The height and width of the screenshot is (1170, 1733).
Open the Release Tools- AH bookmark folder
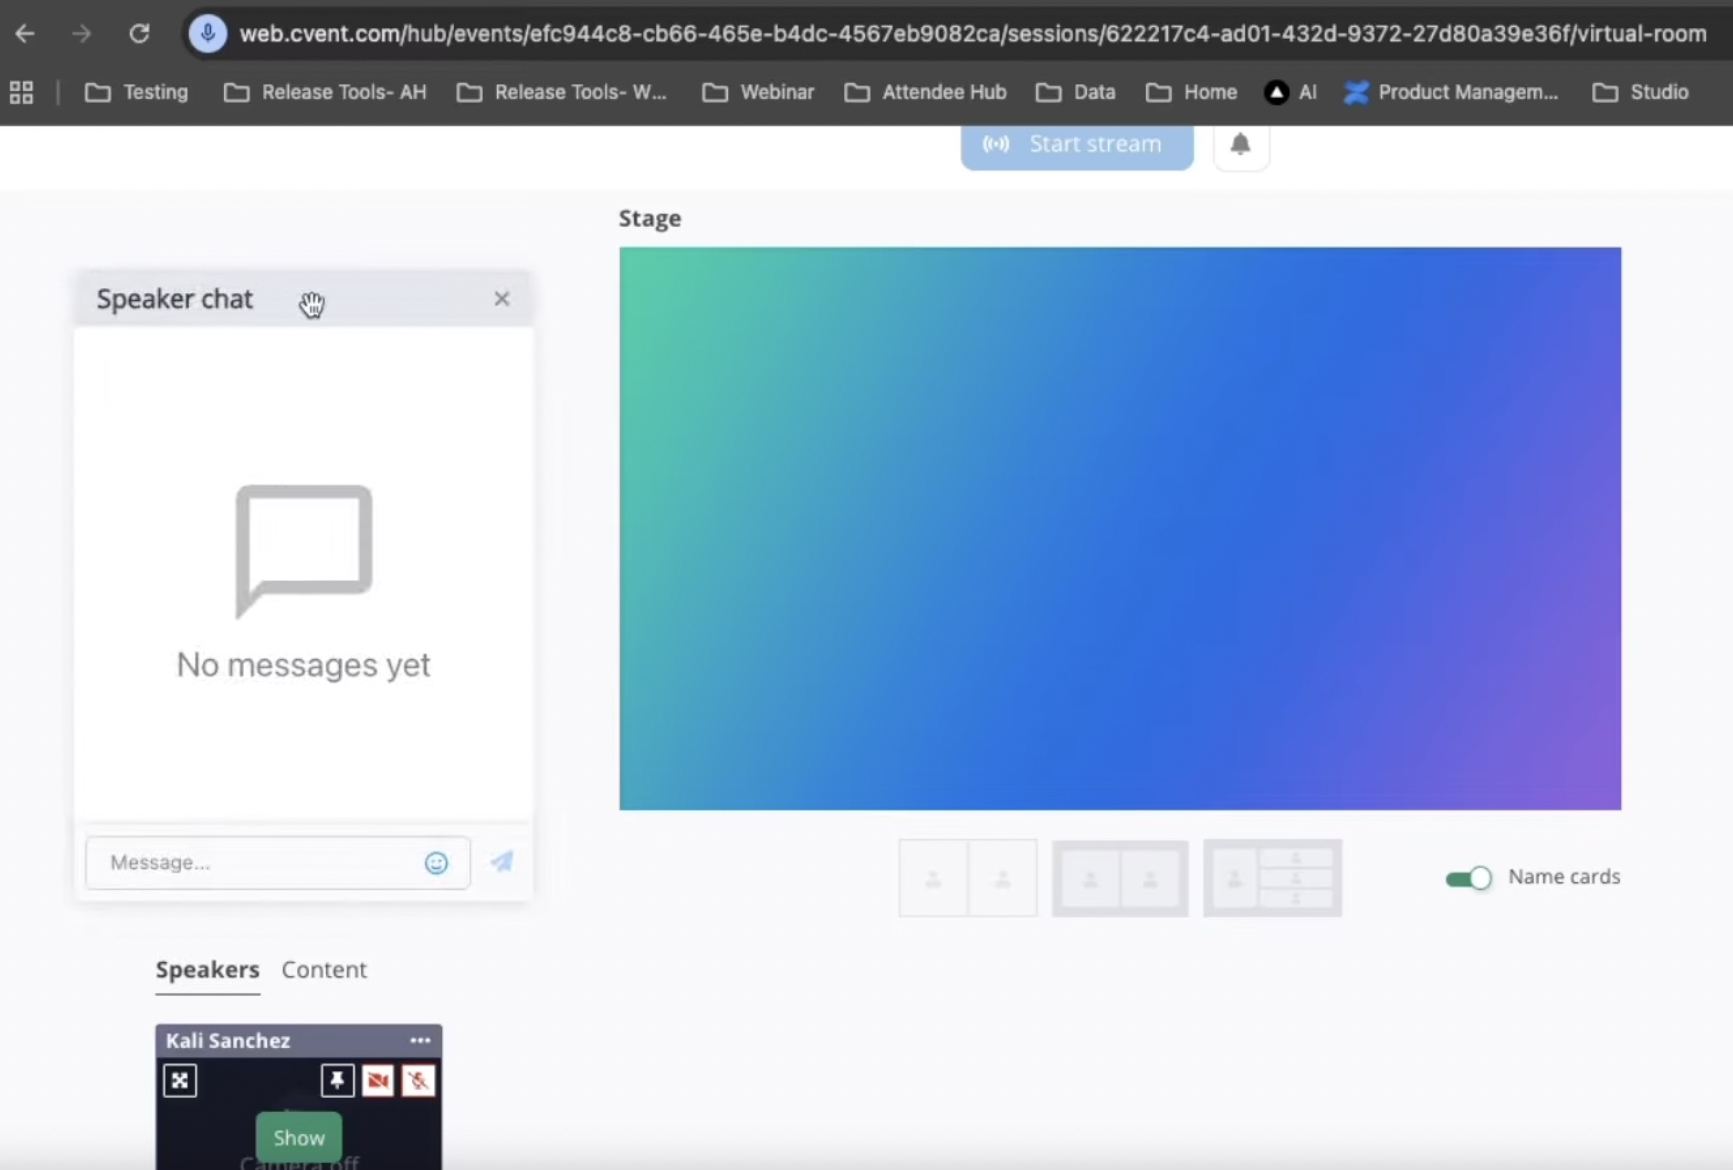tap(325, 92)
